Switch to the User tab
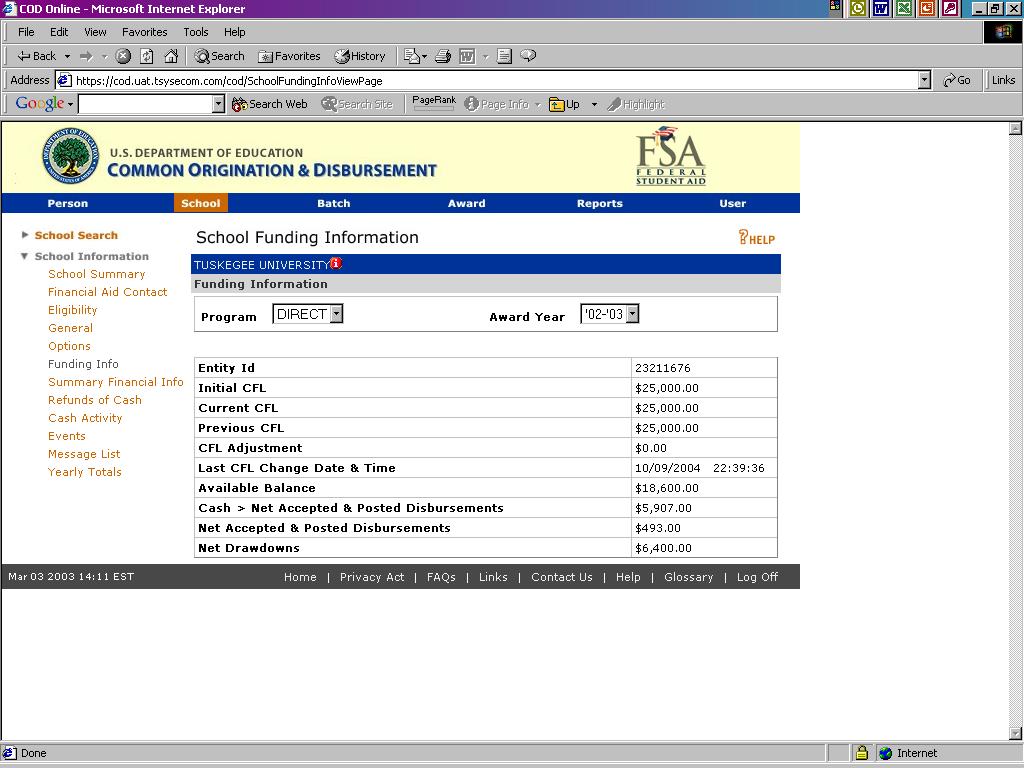Screen dimensions: 1024x768 (x=733, y=203)
